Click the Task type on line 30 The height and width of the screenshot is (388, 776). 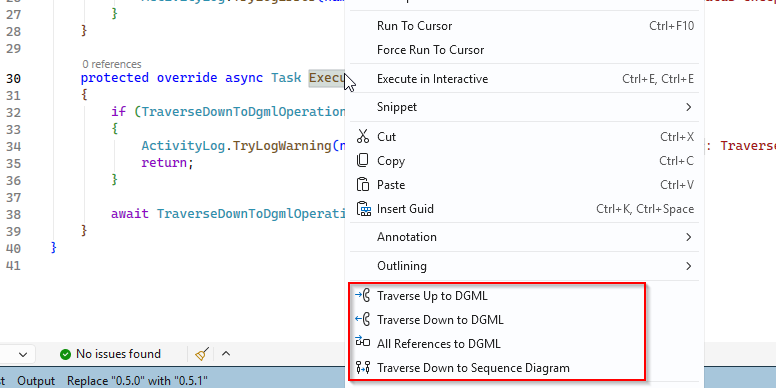pos(286,78)
